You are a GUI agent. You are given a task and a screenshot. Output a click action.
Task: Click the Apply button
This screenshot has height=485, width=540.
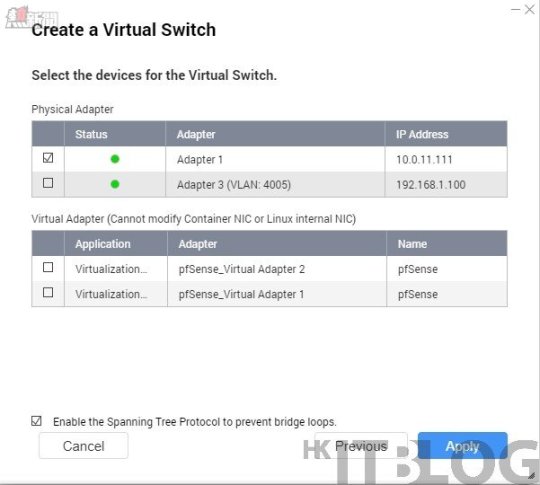[463, 446]
